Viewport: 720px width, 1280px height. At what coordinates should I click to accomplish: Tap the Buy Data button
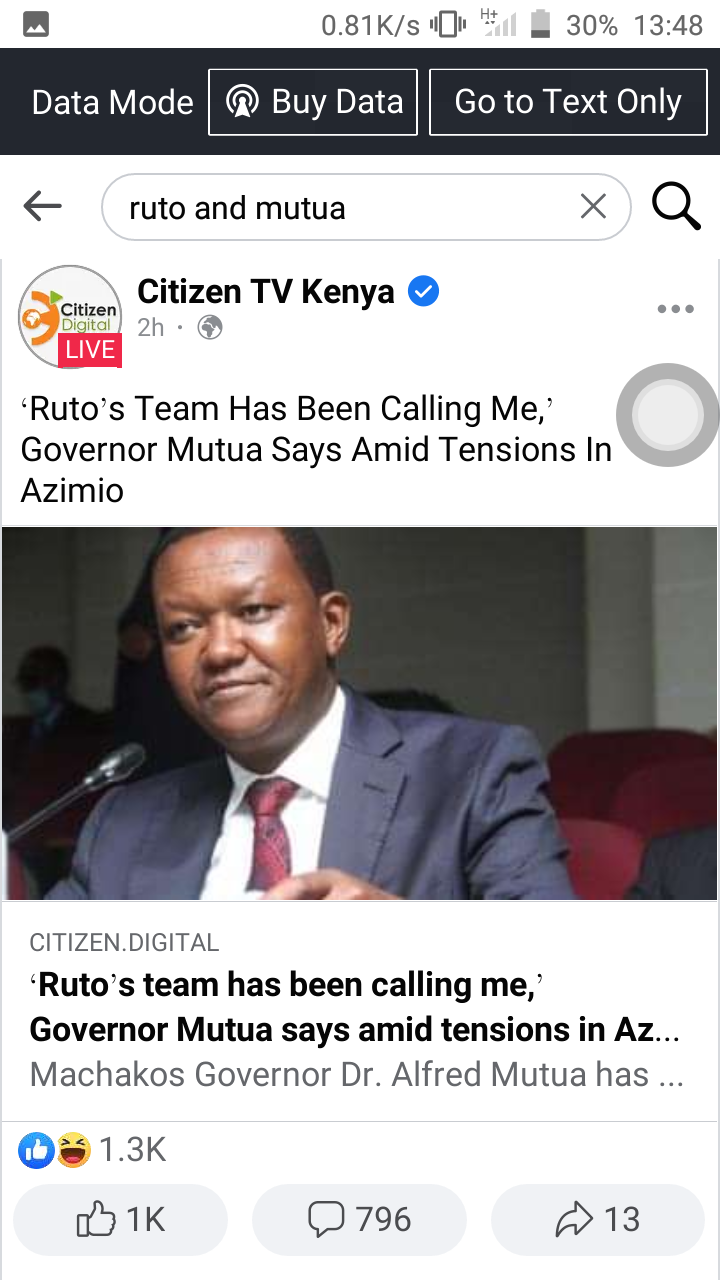click(x=313, y=102)
